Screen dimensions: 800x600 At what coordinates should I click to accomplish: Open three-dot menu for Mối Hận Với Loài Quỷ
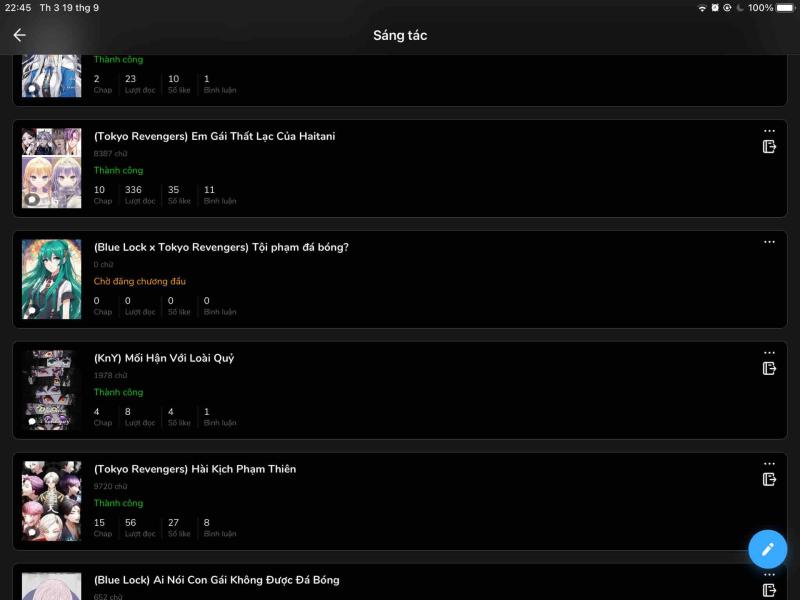769,353
